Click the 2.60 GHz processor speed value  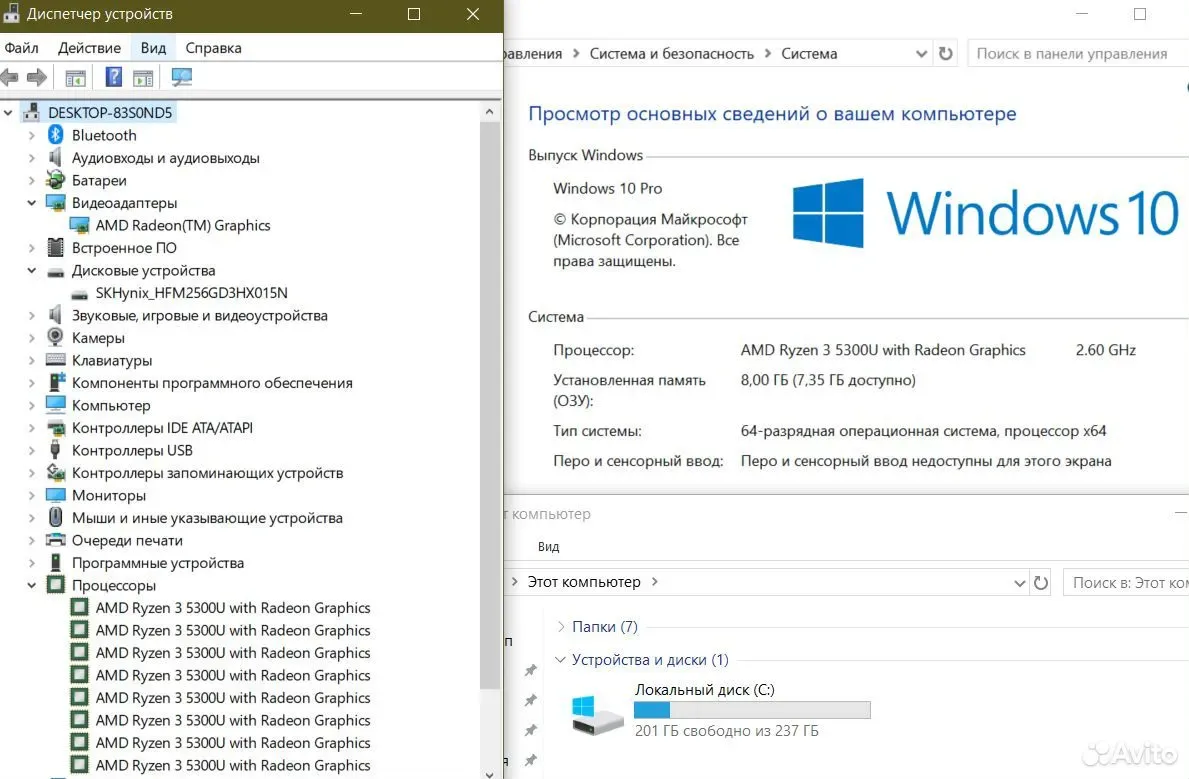(x=1106, y=350)
